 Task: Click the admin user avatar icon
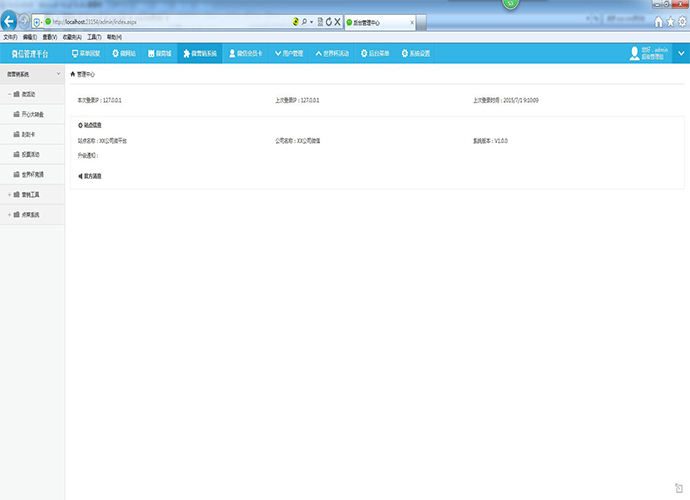[x=634, y=54]
